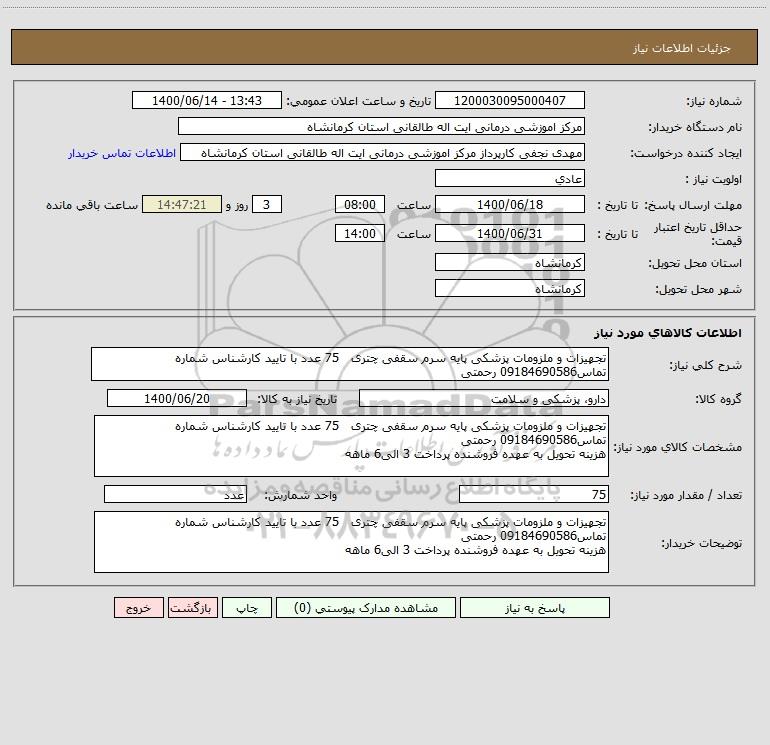Click the deadline time field 08:00

[359, 204]
